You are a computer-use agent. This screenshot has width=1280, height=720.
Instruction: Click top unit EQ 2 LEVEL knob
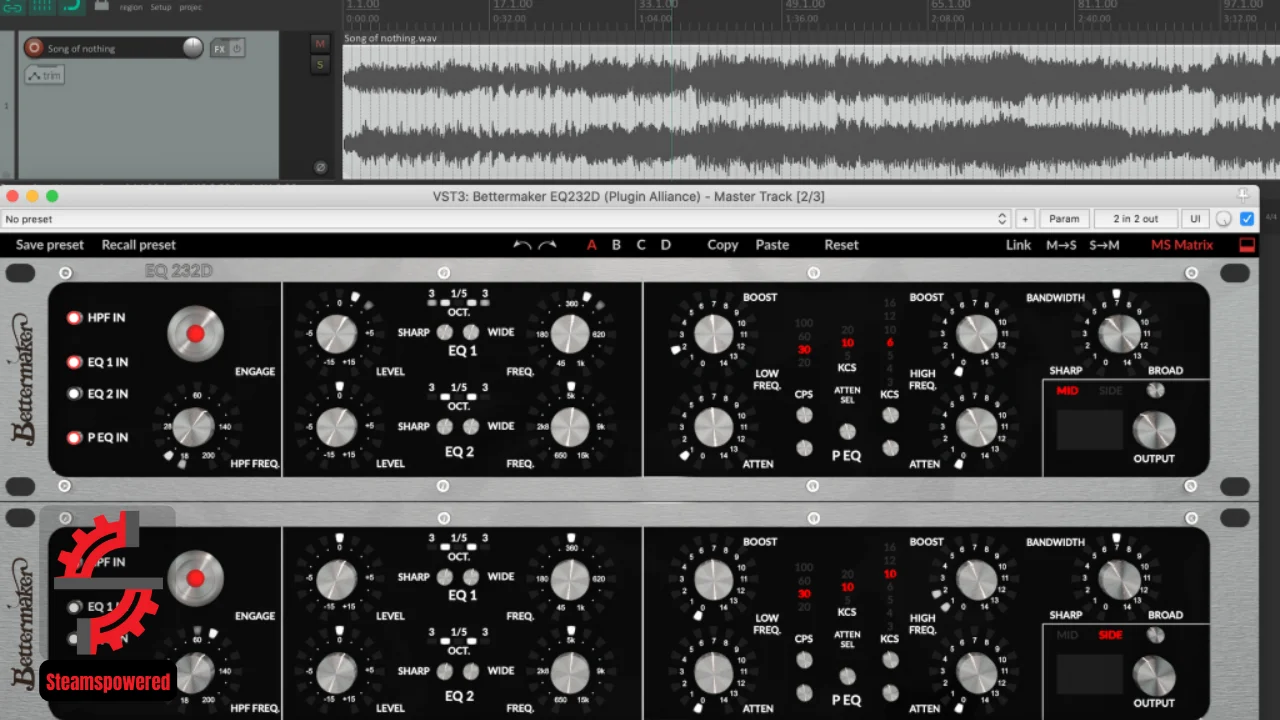(337, 427)
